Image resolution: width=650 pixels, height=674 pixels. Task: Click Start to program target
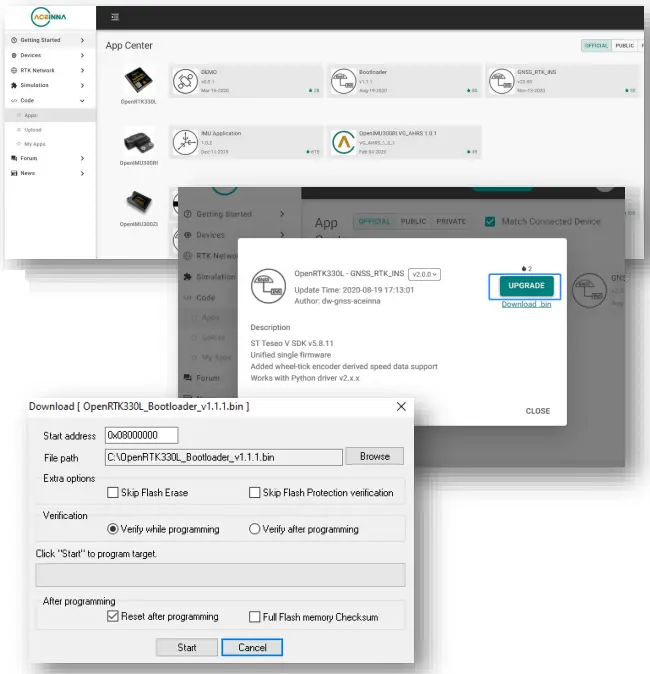click(x=187, y=647)
